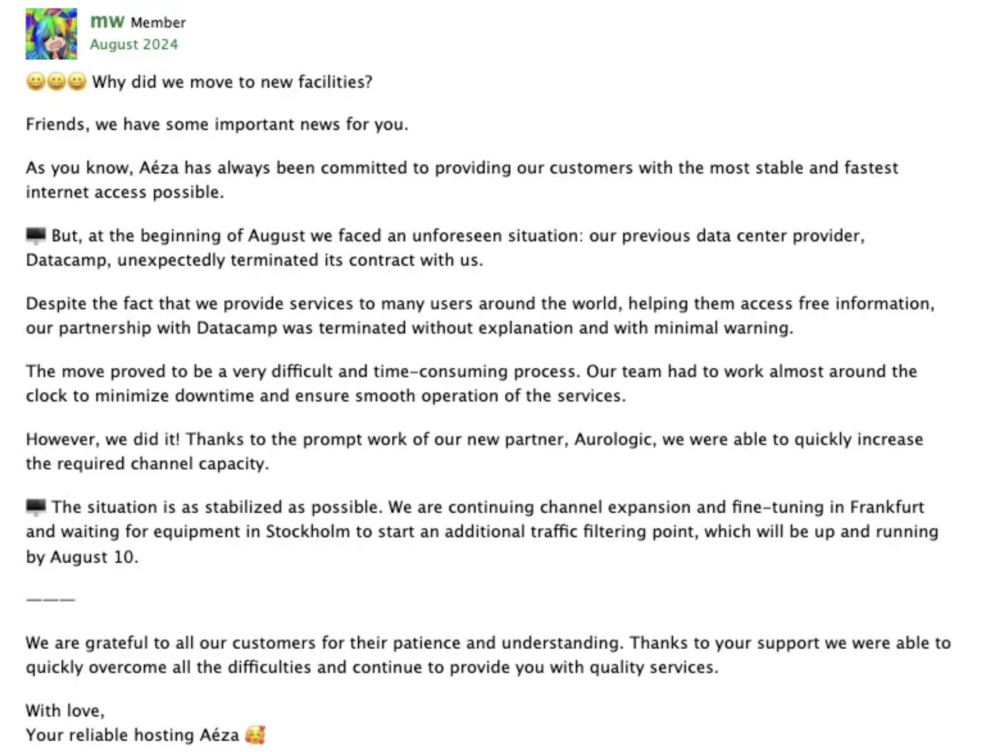1000x752 pixels.
Task: Click the line "Friends, we have some important news"
Action: click(217, 125)
